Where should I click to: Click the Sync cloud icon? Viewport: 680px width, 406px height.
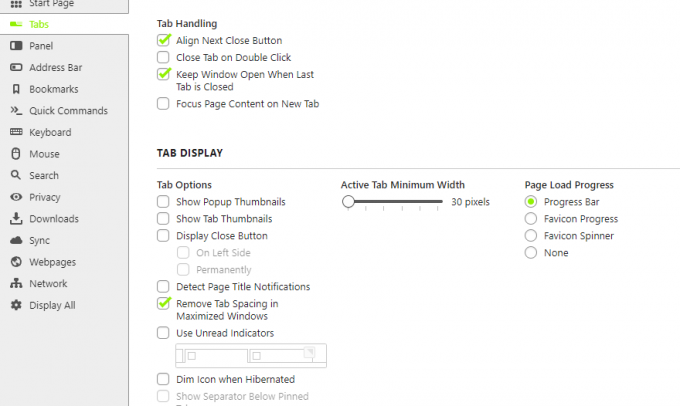coord(16,240)
